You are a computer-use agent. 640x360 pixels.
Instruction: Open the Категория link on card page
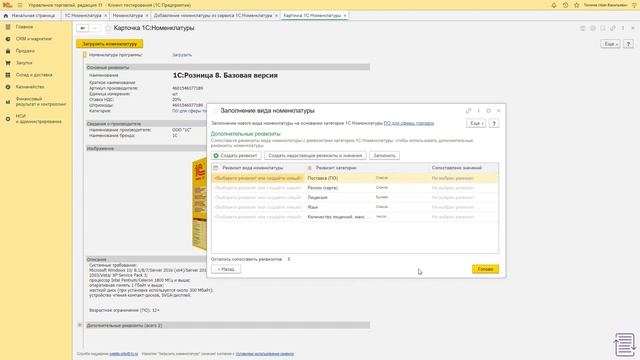189,111
